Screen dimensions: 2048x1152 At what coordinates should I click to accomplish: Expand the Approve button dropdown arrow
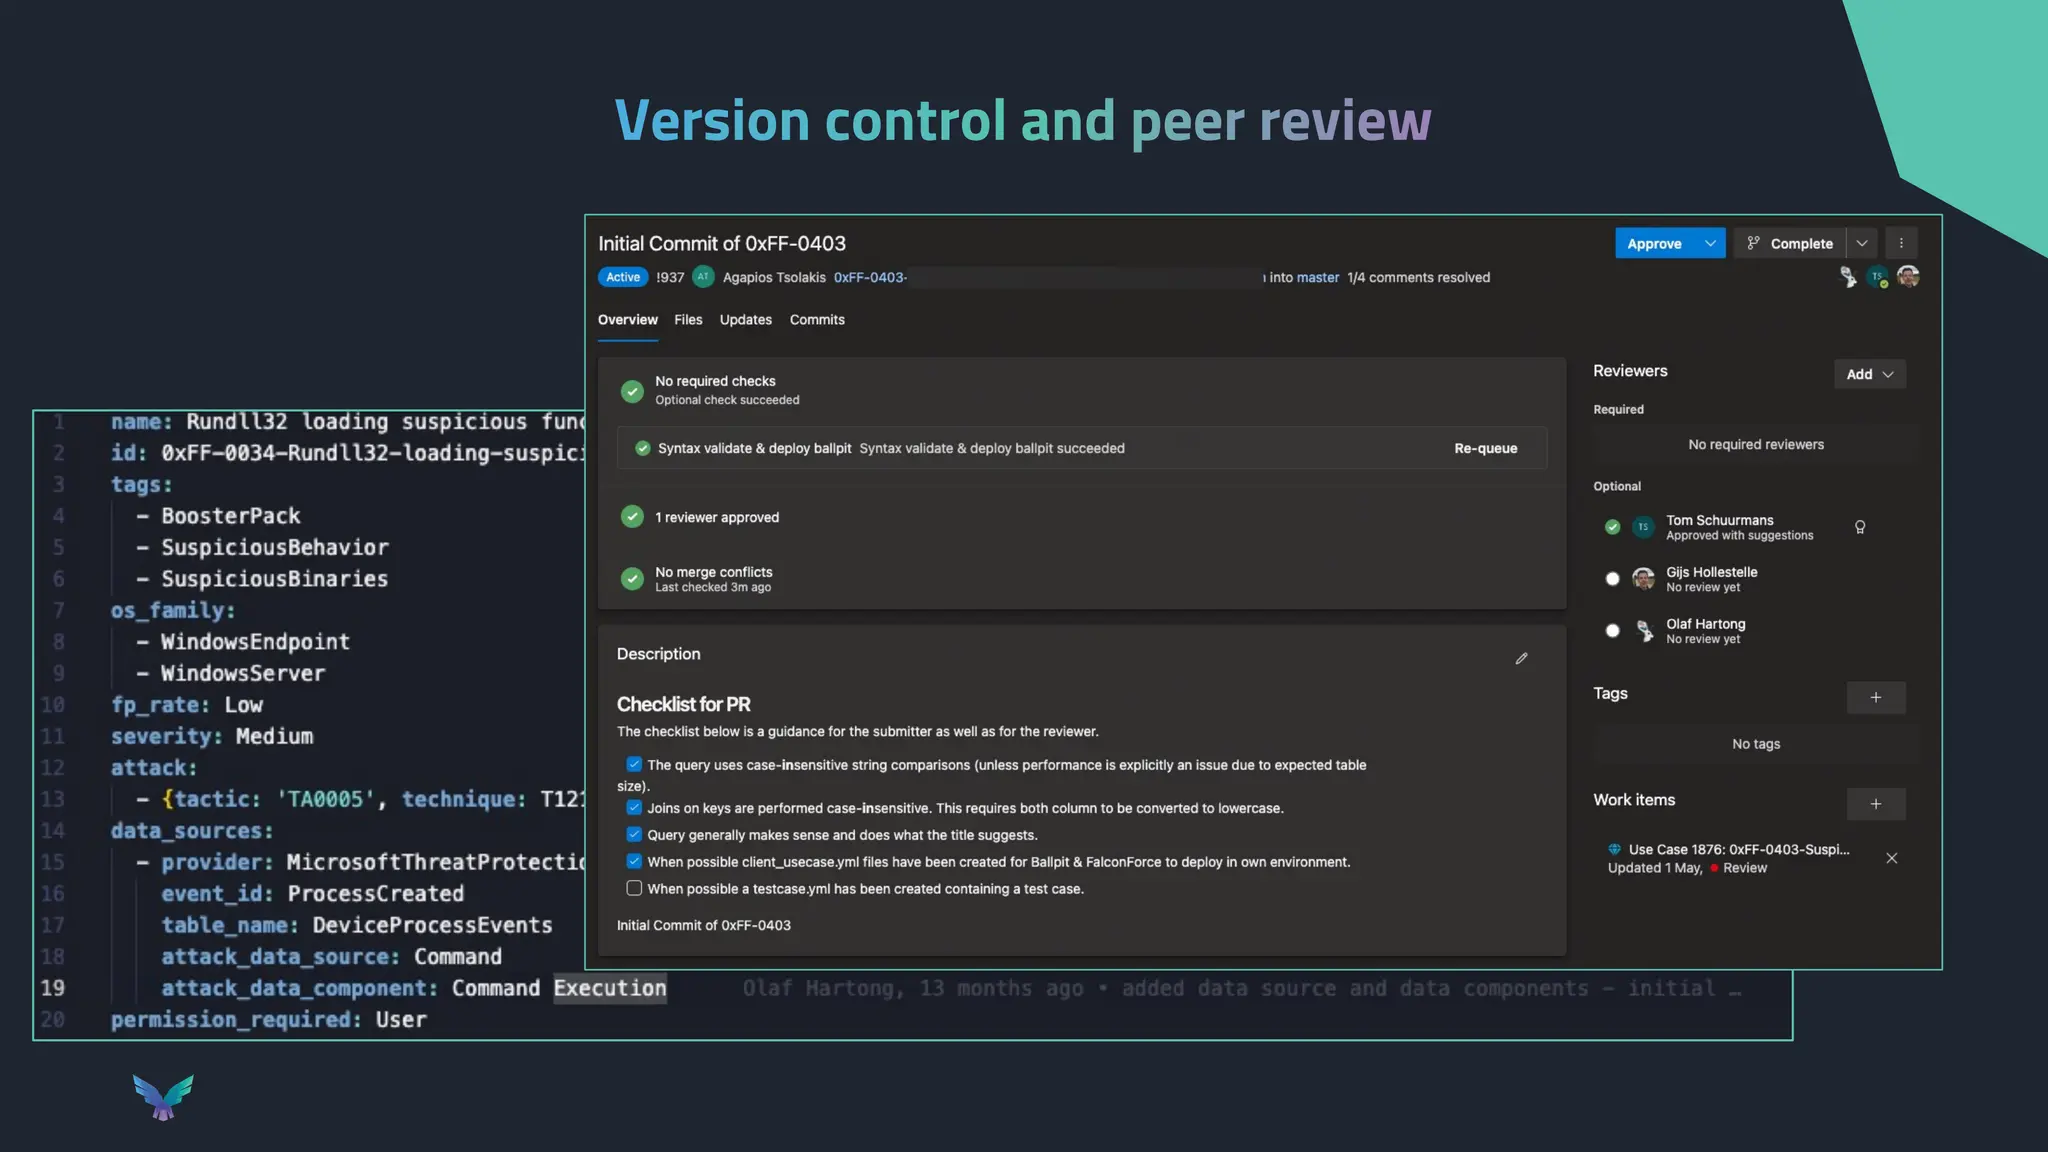point(1710,243)
